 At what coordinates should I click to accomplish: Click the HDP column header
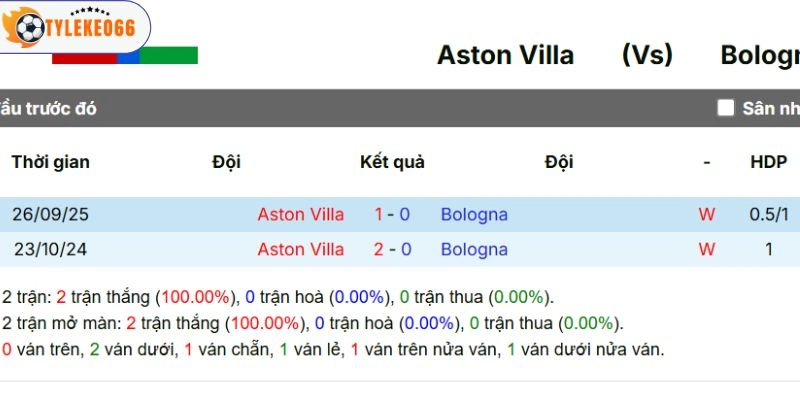(768, 162)
